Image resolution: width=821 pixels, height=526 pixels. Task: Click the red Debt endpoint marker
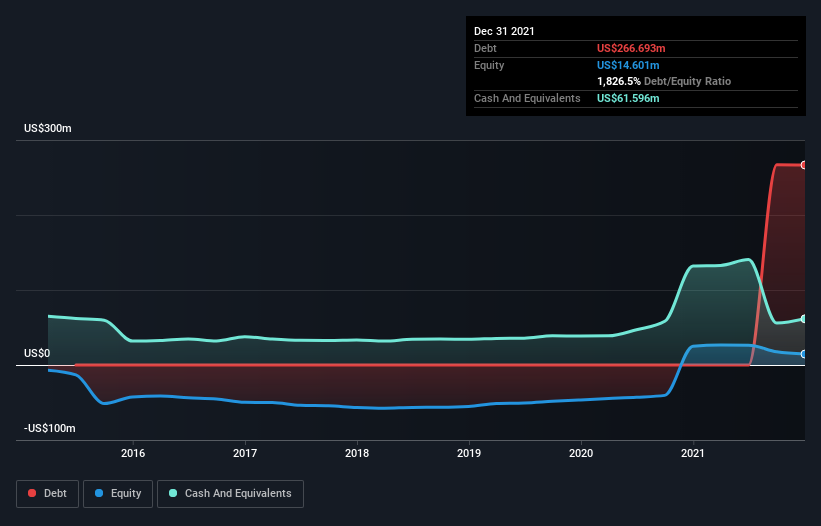tap(804, 165)
